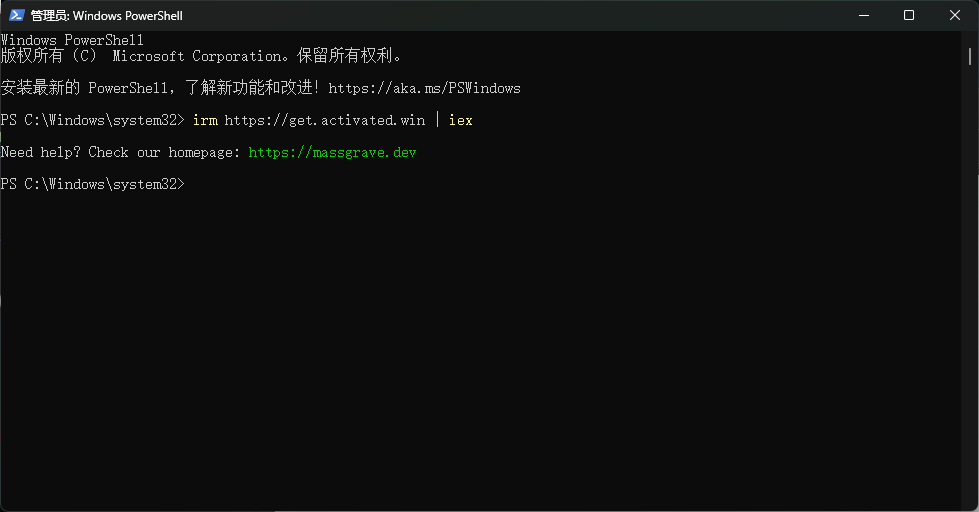Close the administrator PowerShell window
979x512 pixels.
tap(955, 16)
